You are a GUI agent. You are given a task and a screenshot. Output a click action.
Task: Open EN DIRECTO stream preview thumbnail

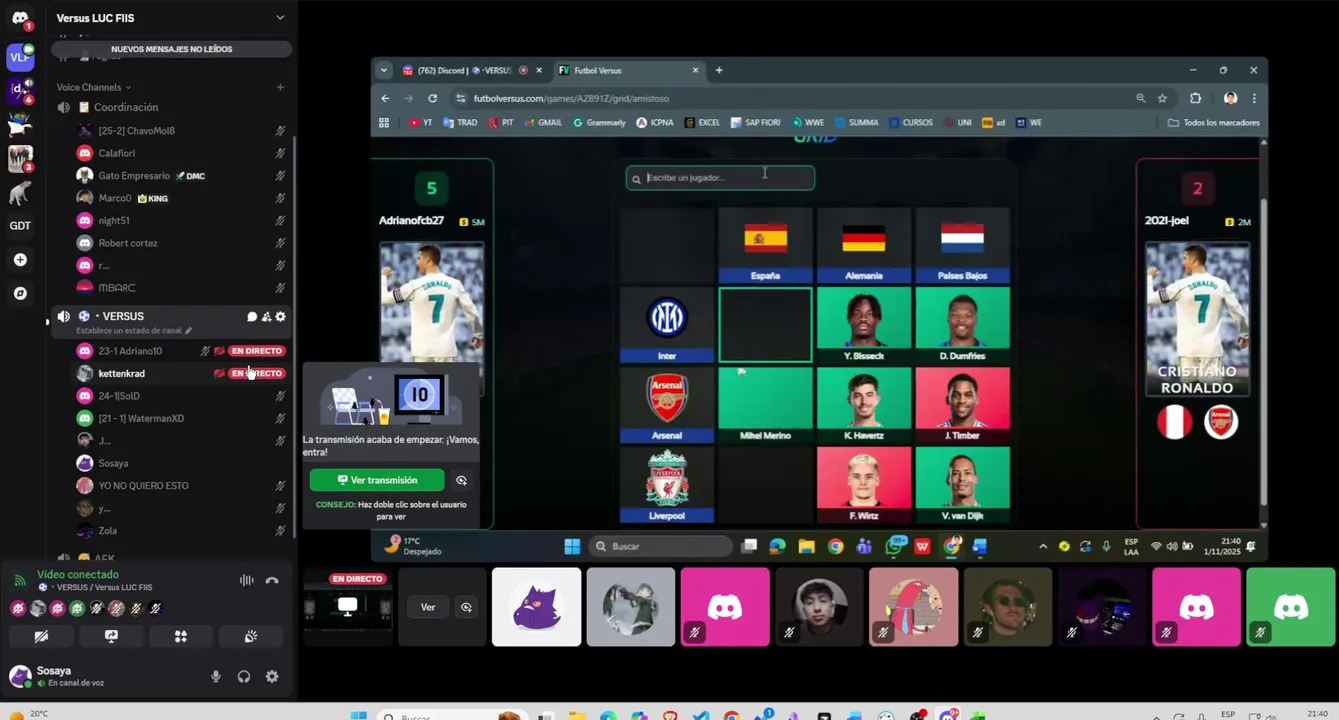click(x=347, y=607)
